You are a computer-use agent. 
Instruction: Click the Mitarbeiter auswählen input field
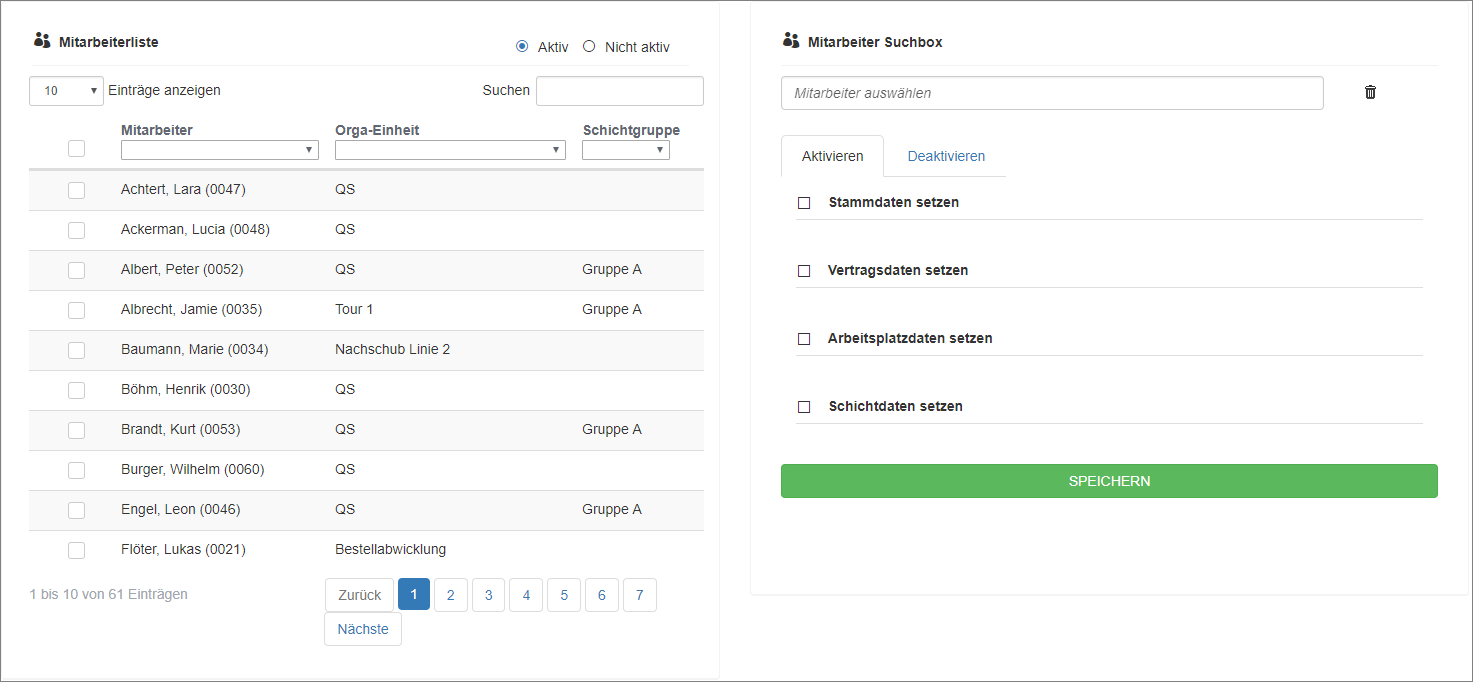click(1052, 93)
